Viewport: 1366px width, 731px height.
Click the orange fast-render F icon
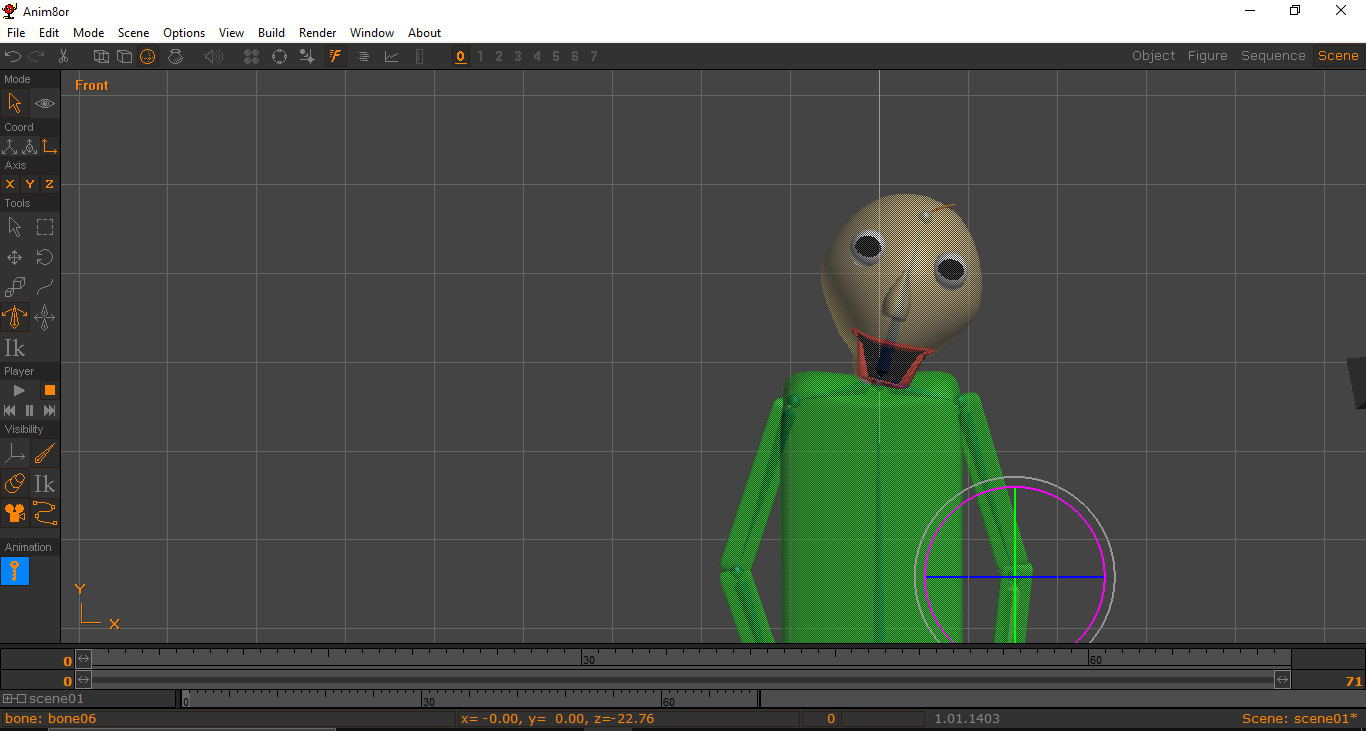pos(334,56)
